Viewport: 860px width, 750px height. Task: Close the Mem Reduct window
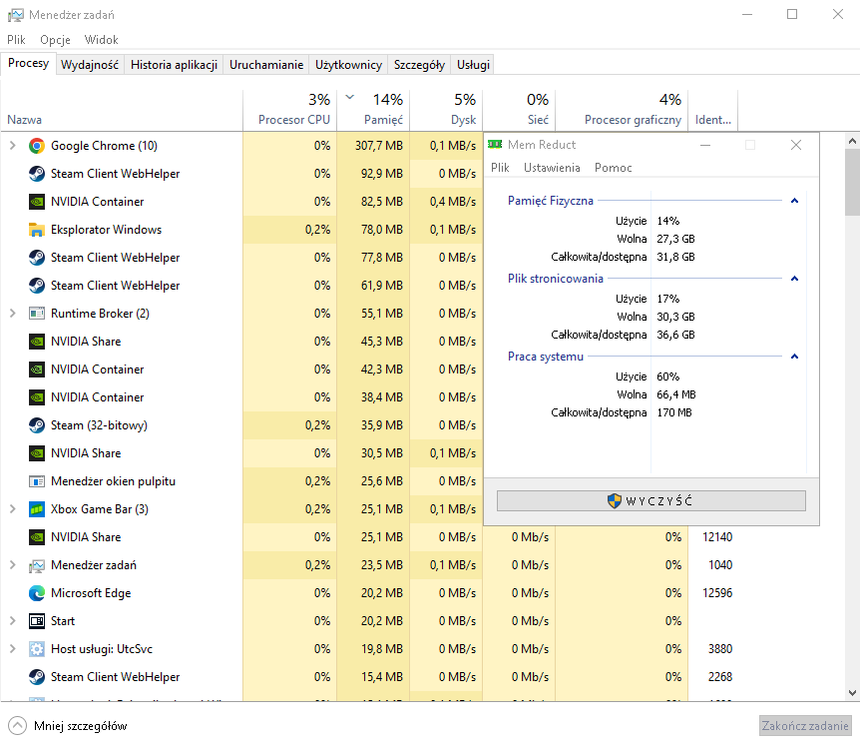click(796, 145)
